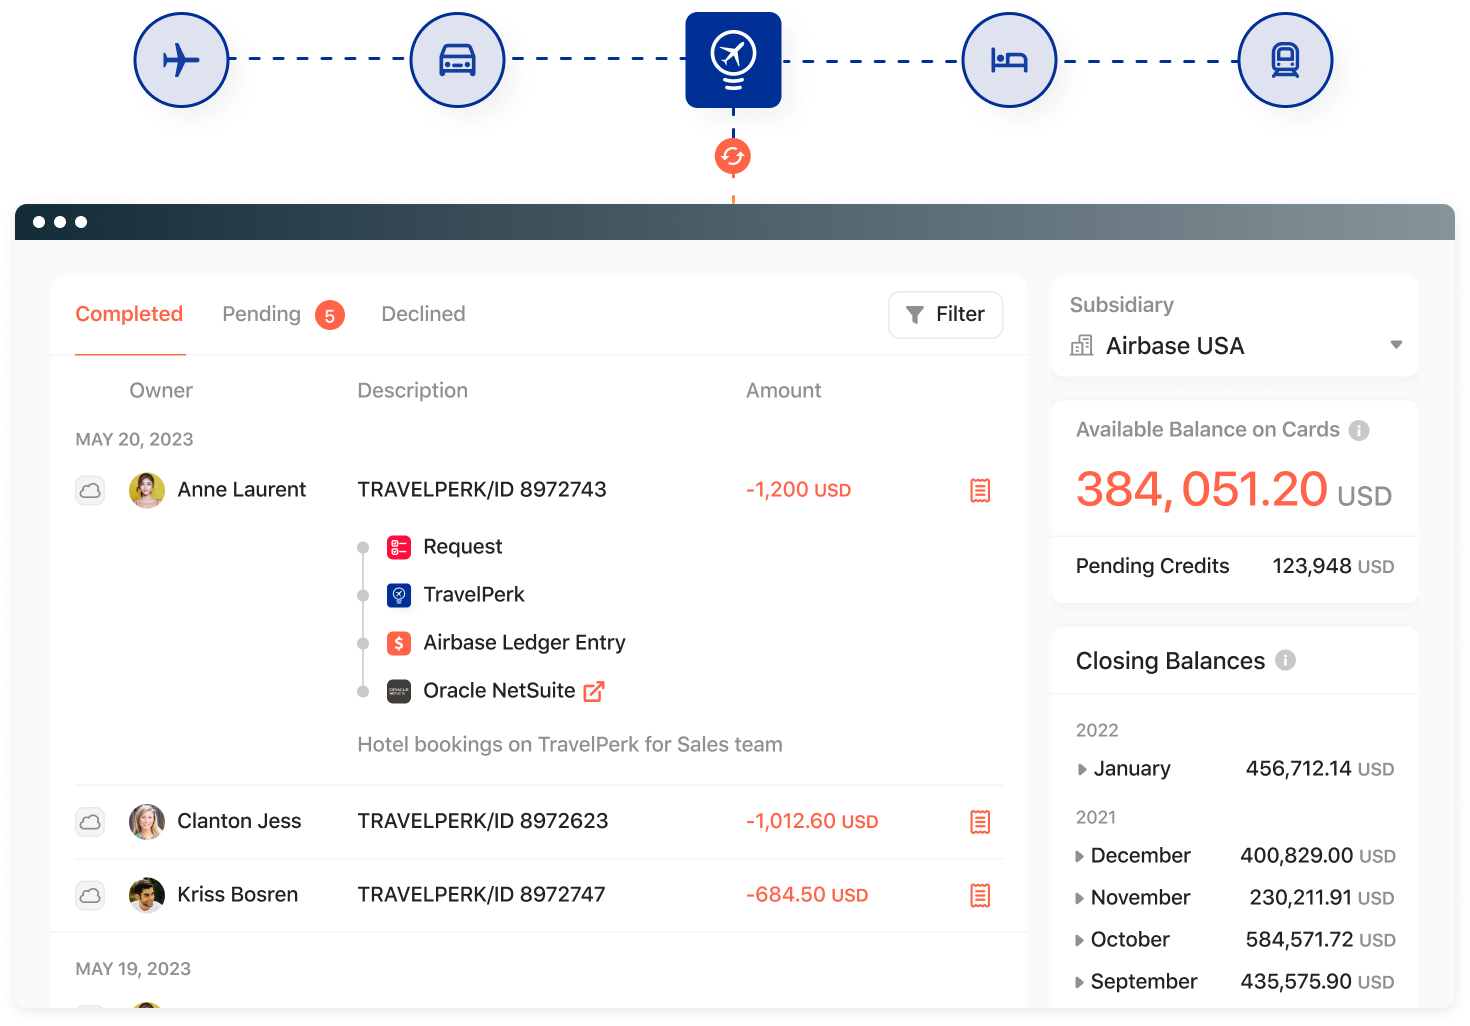Click the Airbase Ledger Entry label
The width and height of the screenshot is (1470, 1026).
(524, 643)
